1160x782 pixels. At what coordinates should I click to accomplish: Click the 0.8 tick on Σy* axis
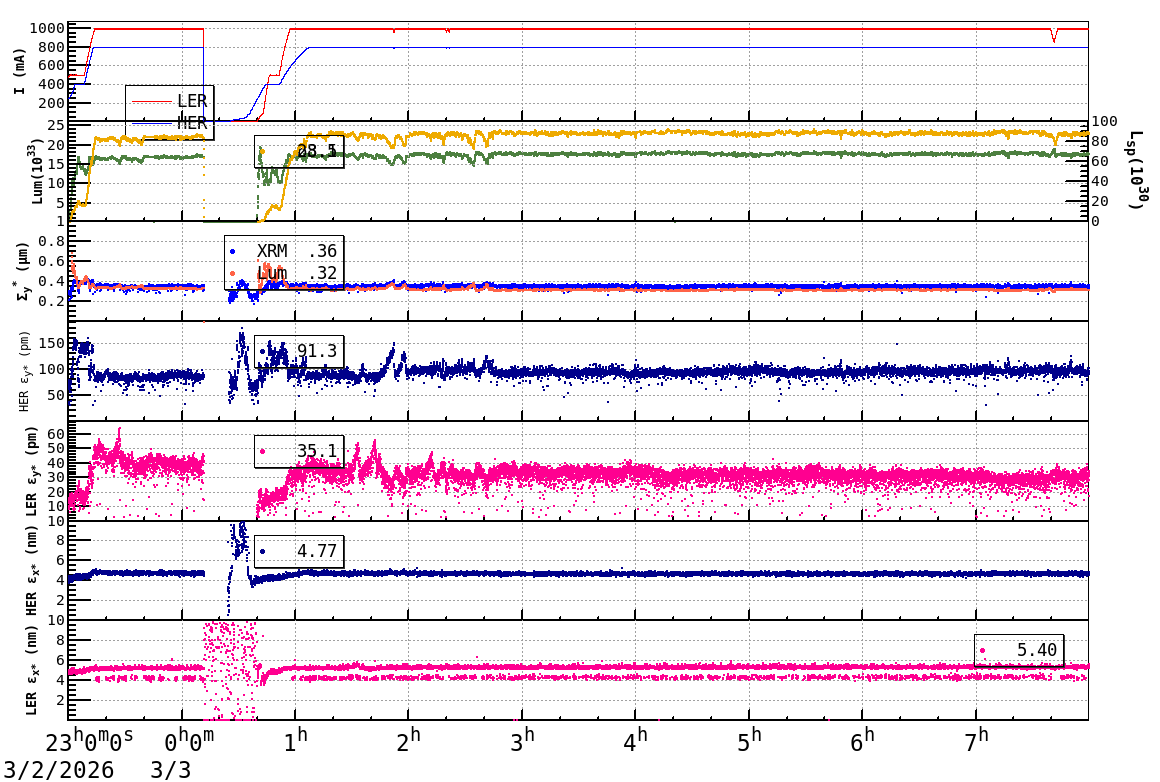(x=52, y=241)
